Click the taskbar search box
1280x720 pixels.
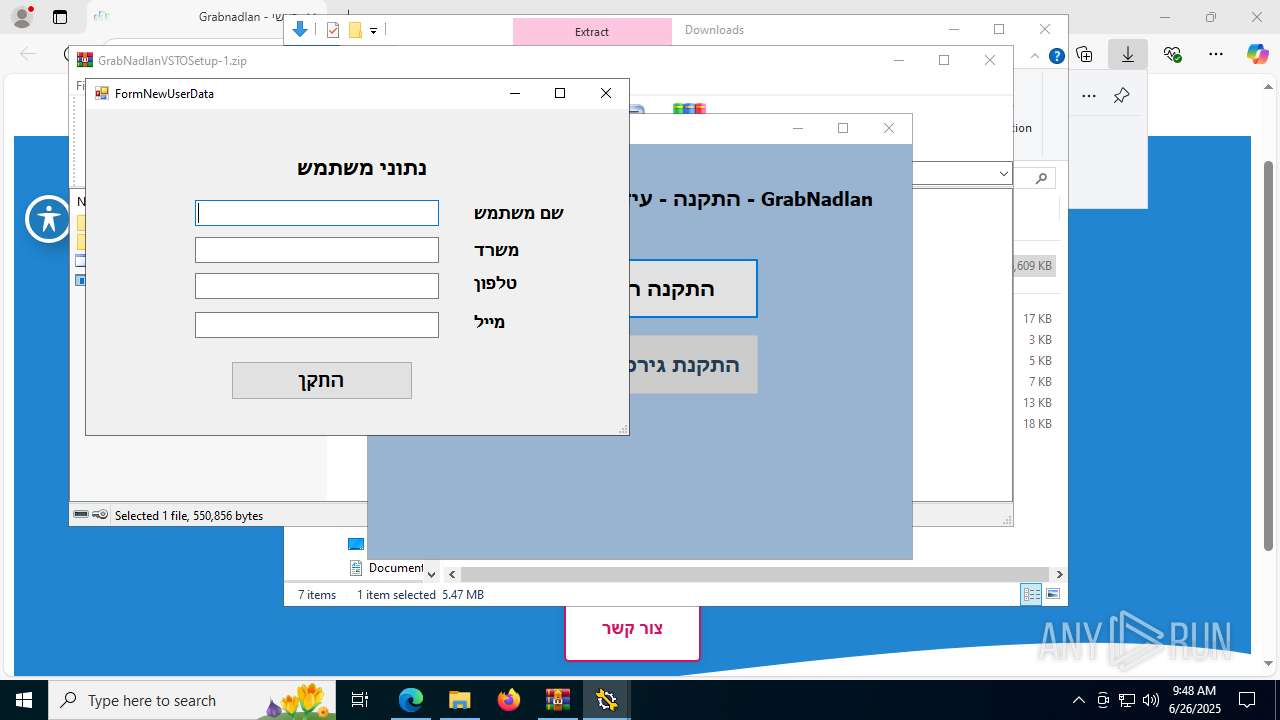(192, 700)
